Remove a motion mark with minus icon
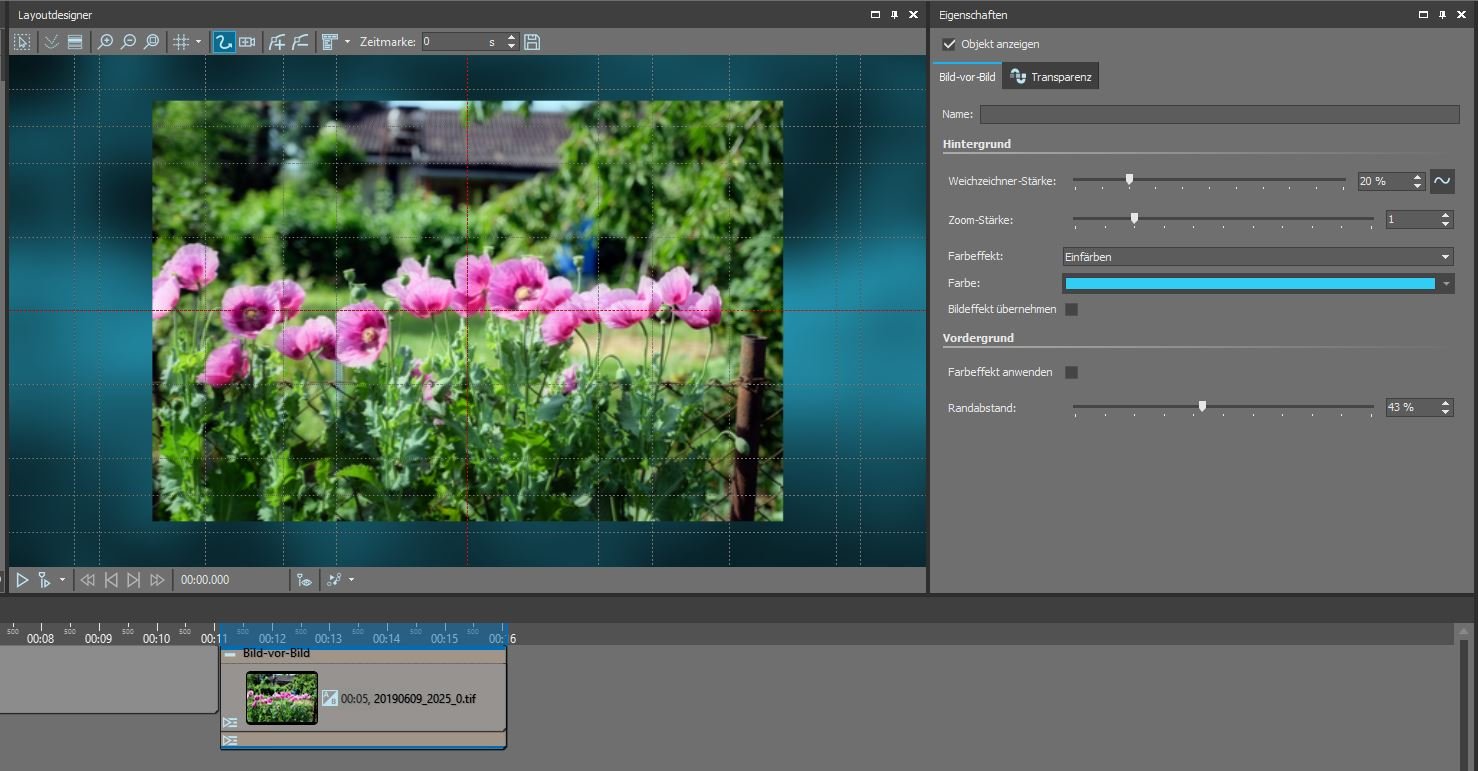Viewport: 1478px width, 771px height. tap(300, 42)
